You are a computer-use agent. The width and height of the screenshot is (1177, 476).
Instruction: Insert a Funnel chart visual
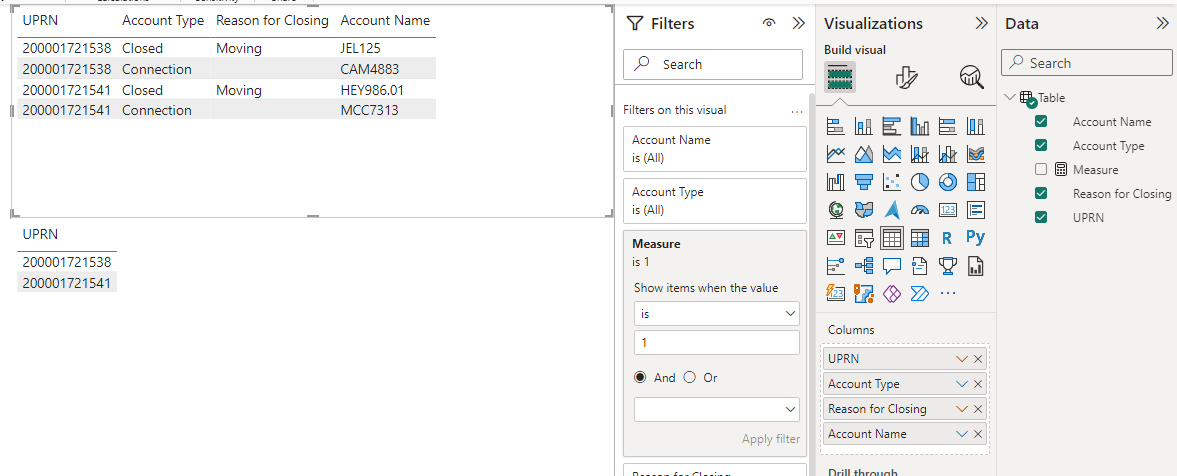tap(863, 182)
